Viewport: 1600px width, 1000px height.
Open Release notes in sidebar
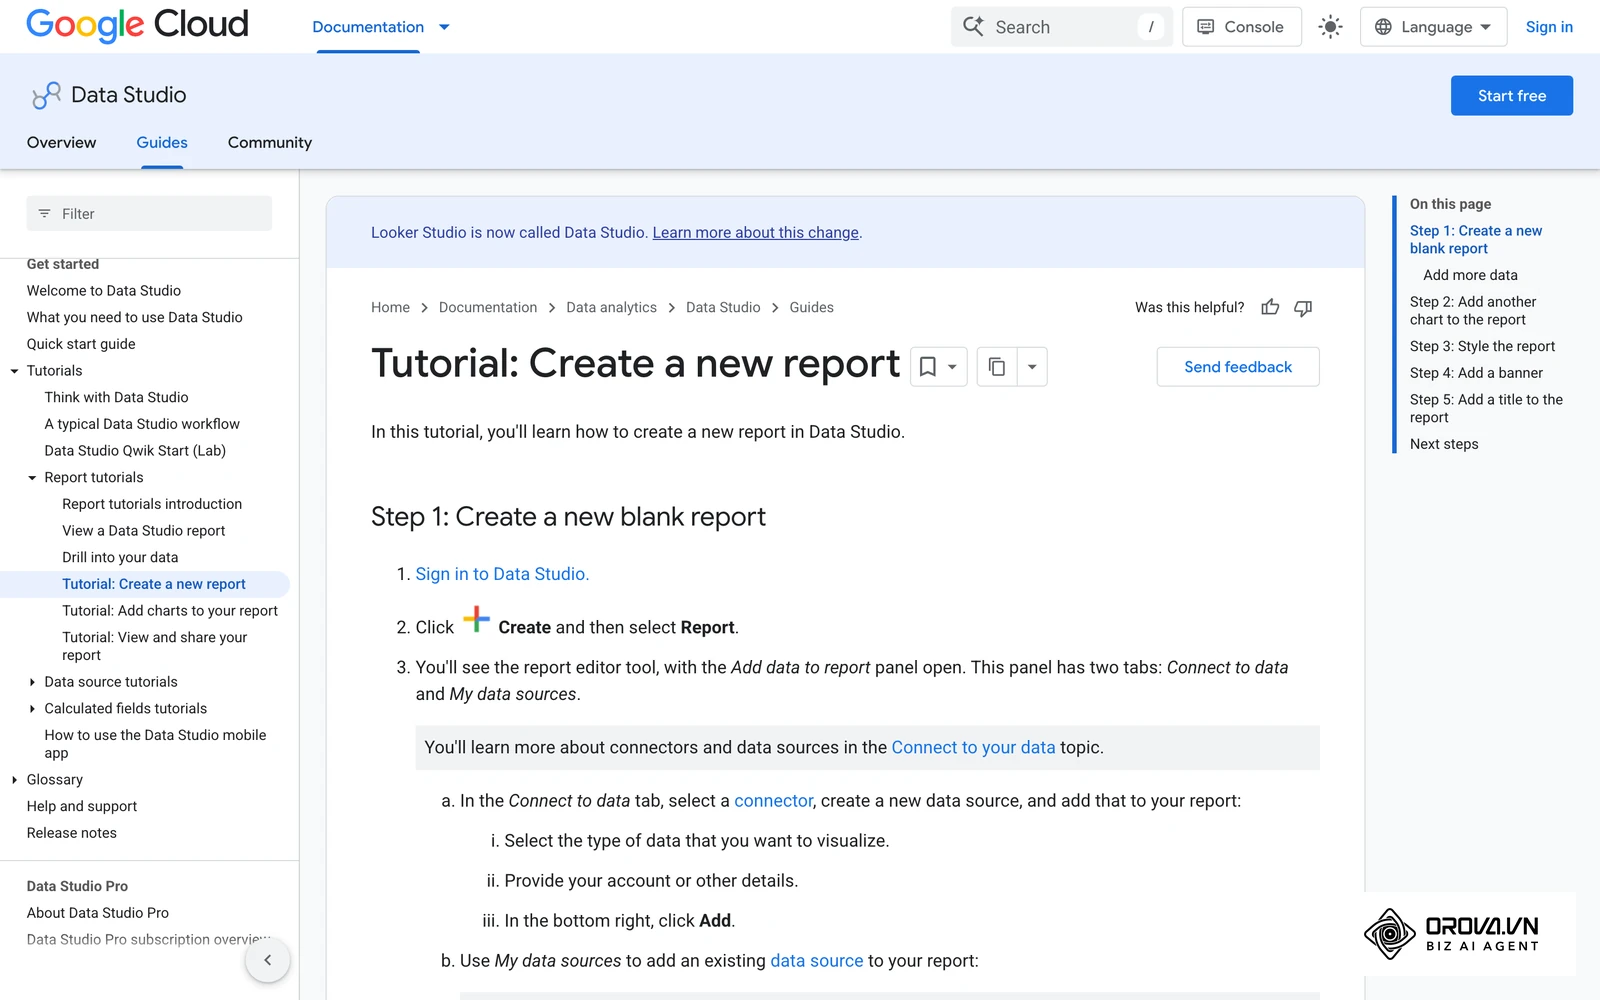tap(72, 833)
